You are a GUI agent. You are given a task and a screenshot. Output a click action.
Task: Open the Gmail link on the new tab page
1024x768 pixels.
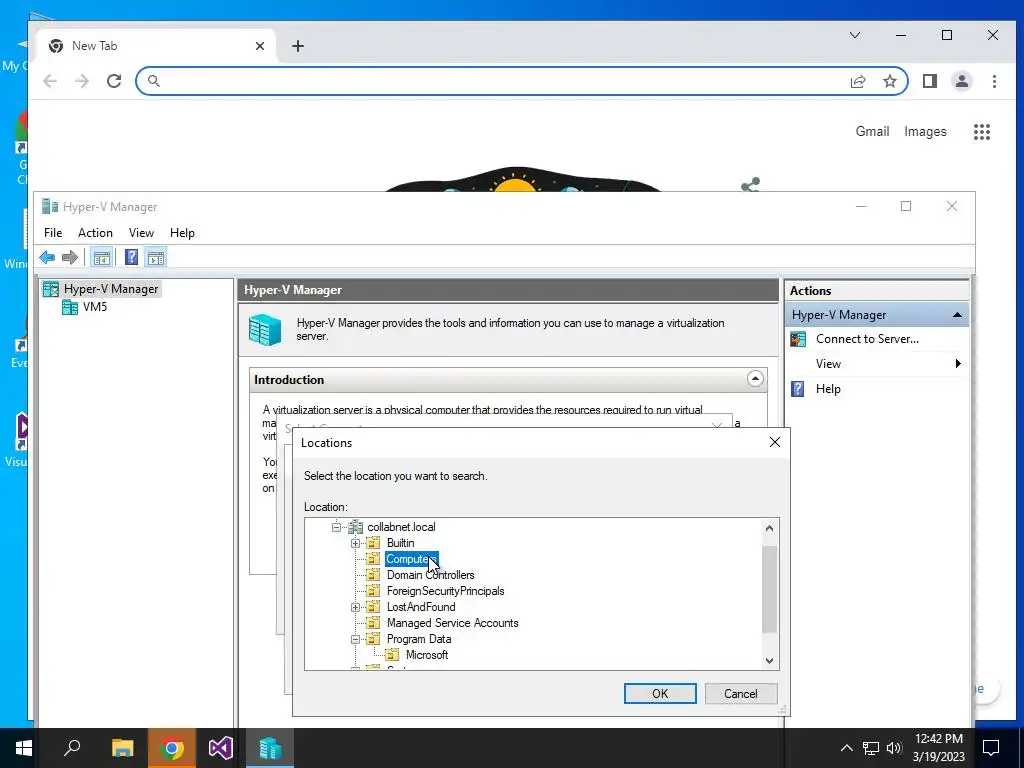[872, 131]
